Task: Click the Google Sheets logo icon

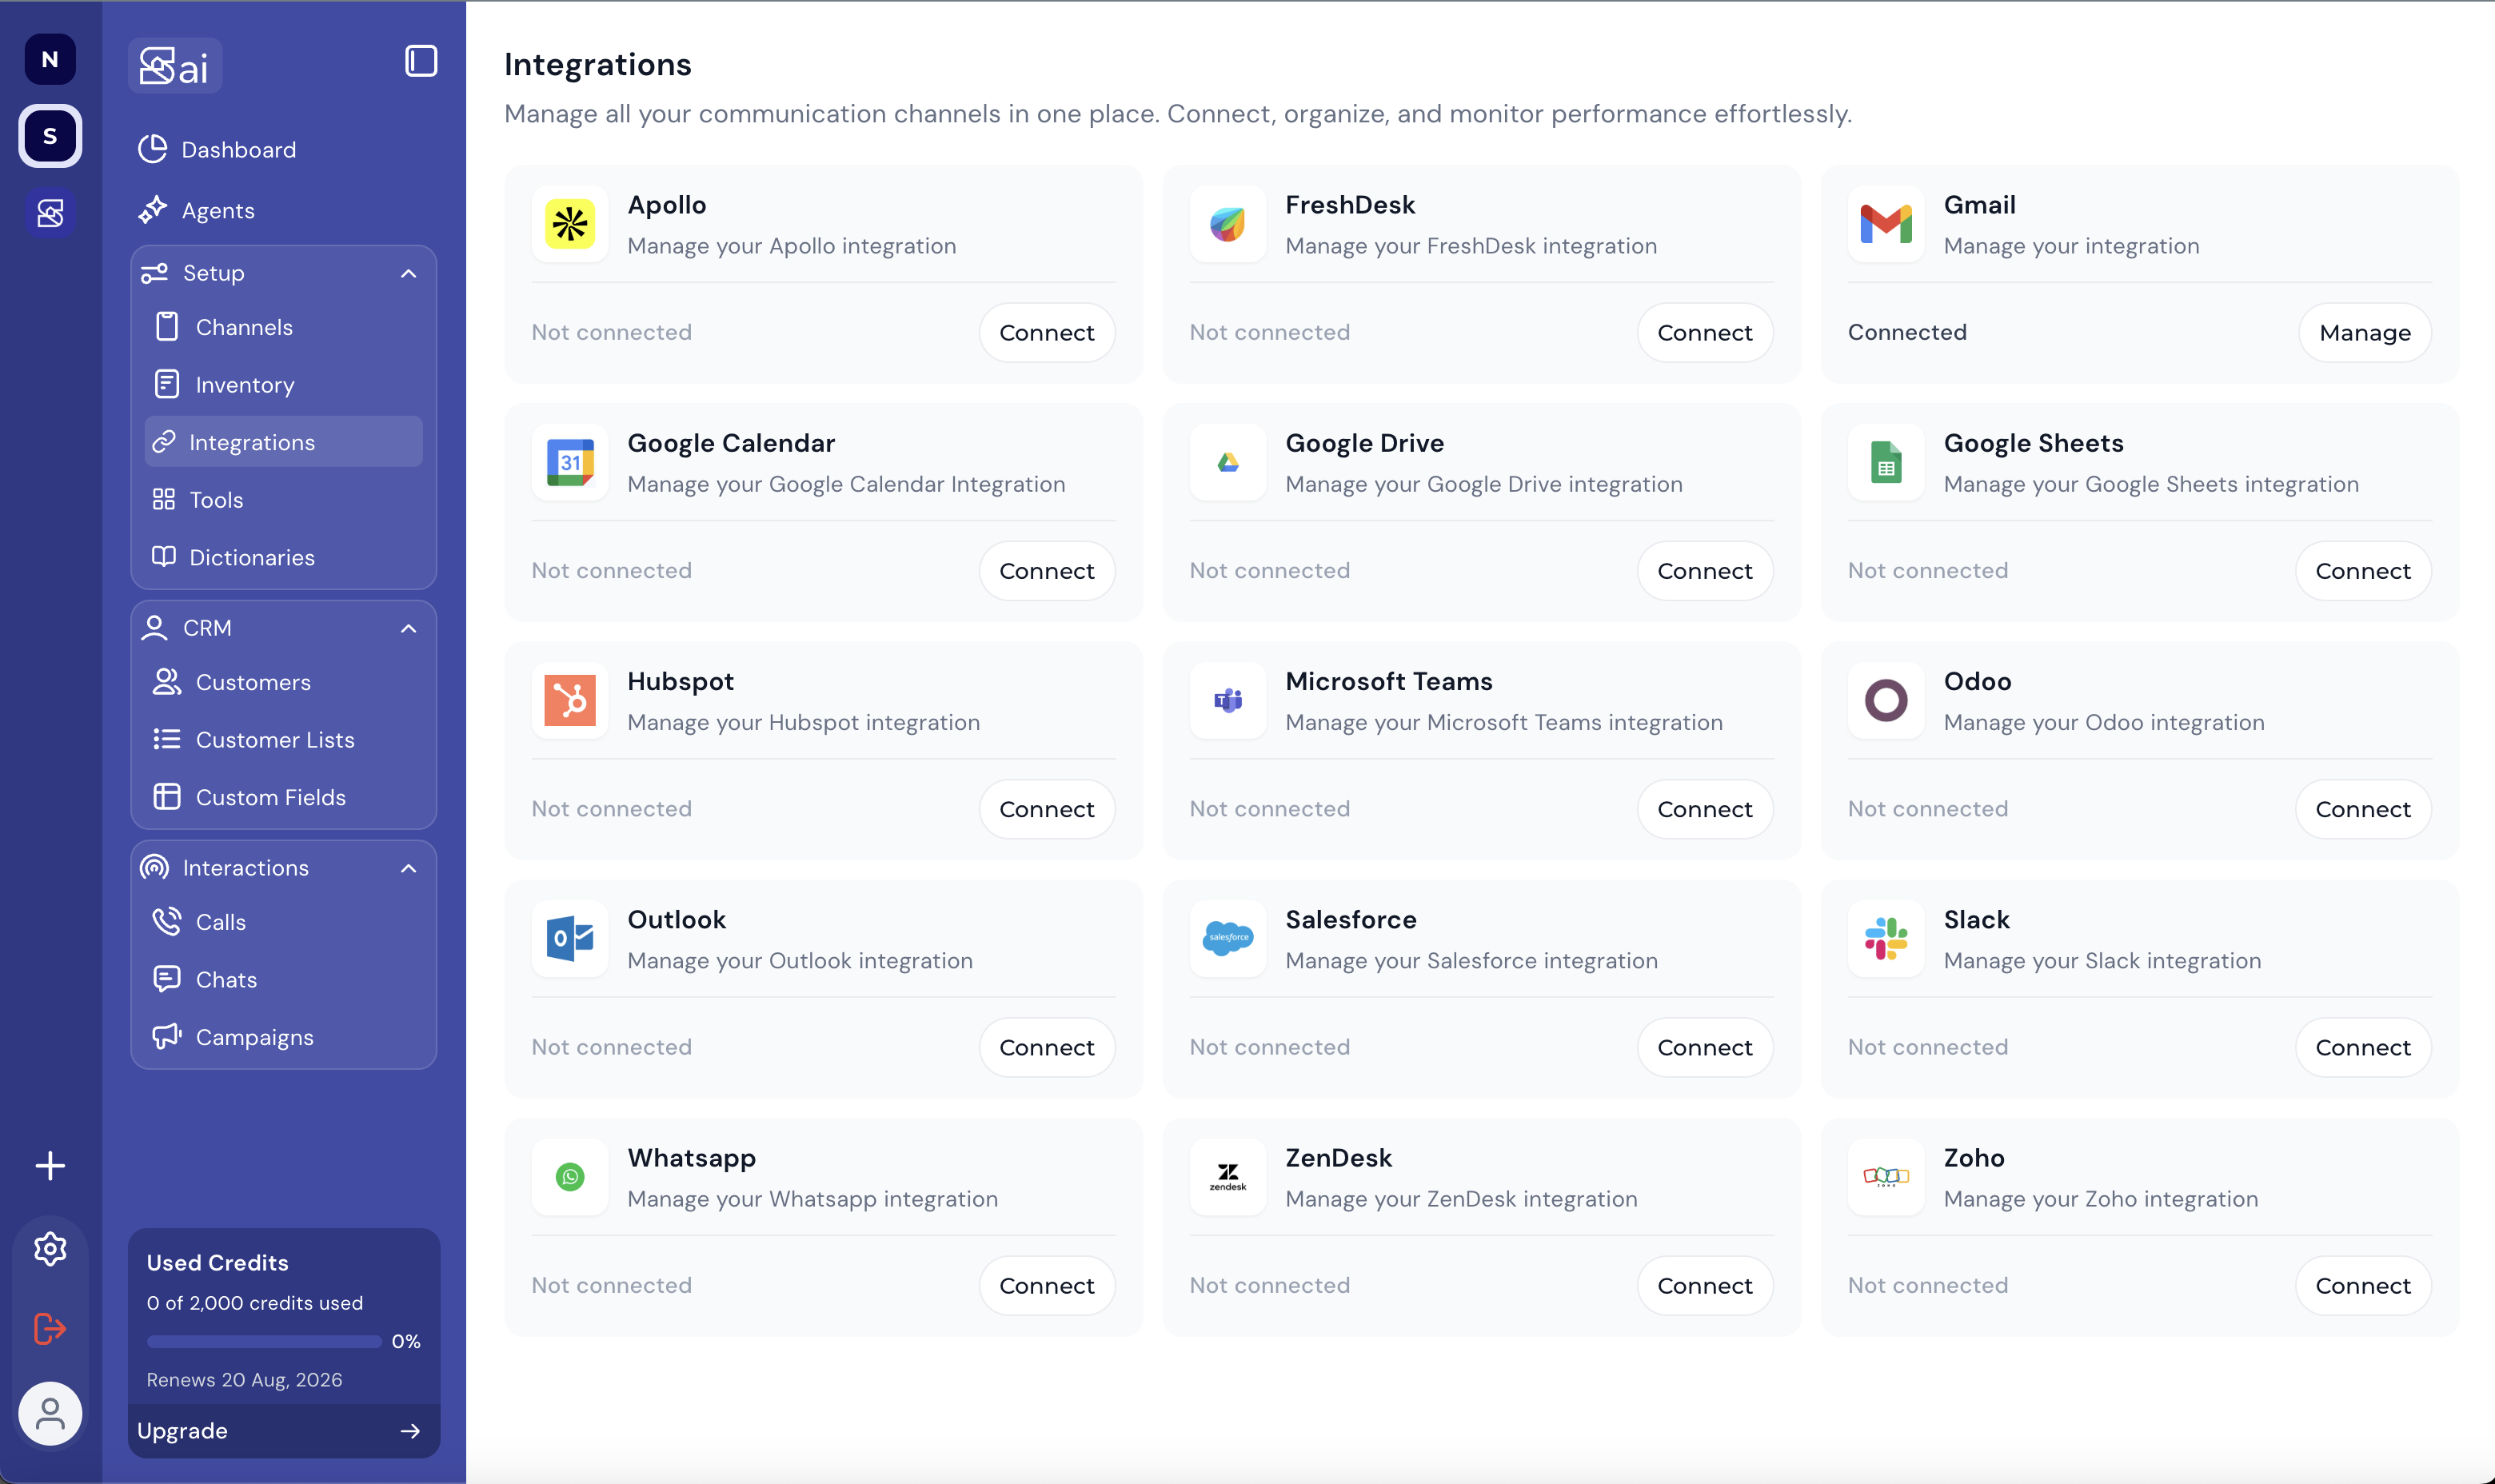Action: [x=1886, y=462]
